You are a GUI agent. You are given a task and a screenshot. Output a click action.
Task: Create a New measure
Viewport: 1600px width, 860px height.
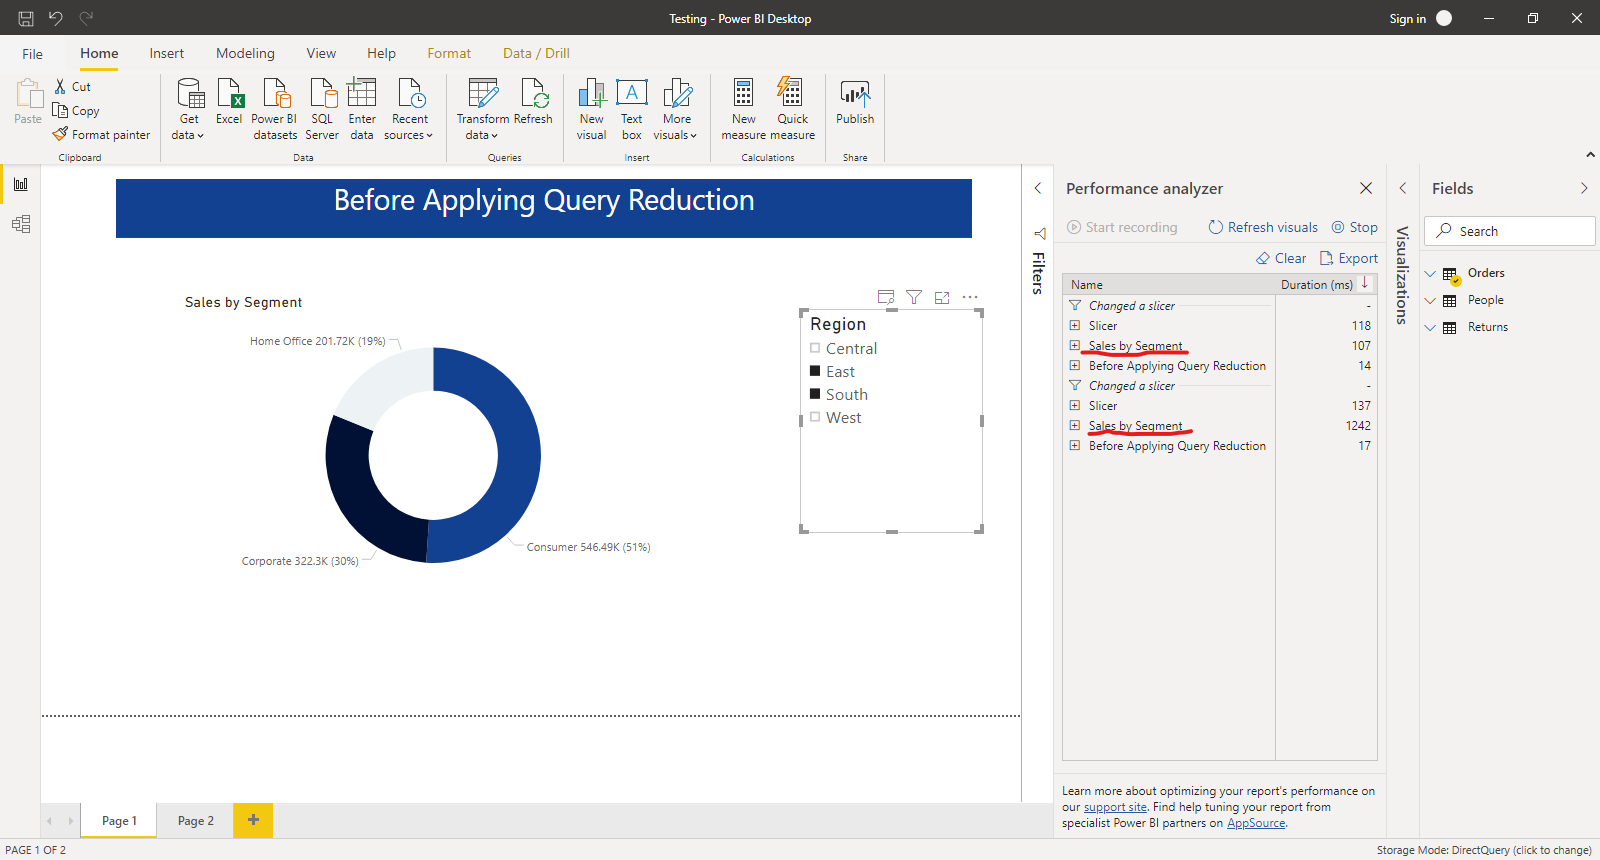[x=744, y=110]
